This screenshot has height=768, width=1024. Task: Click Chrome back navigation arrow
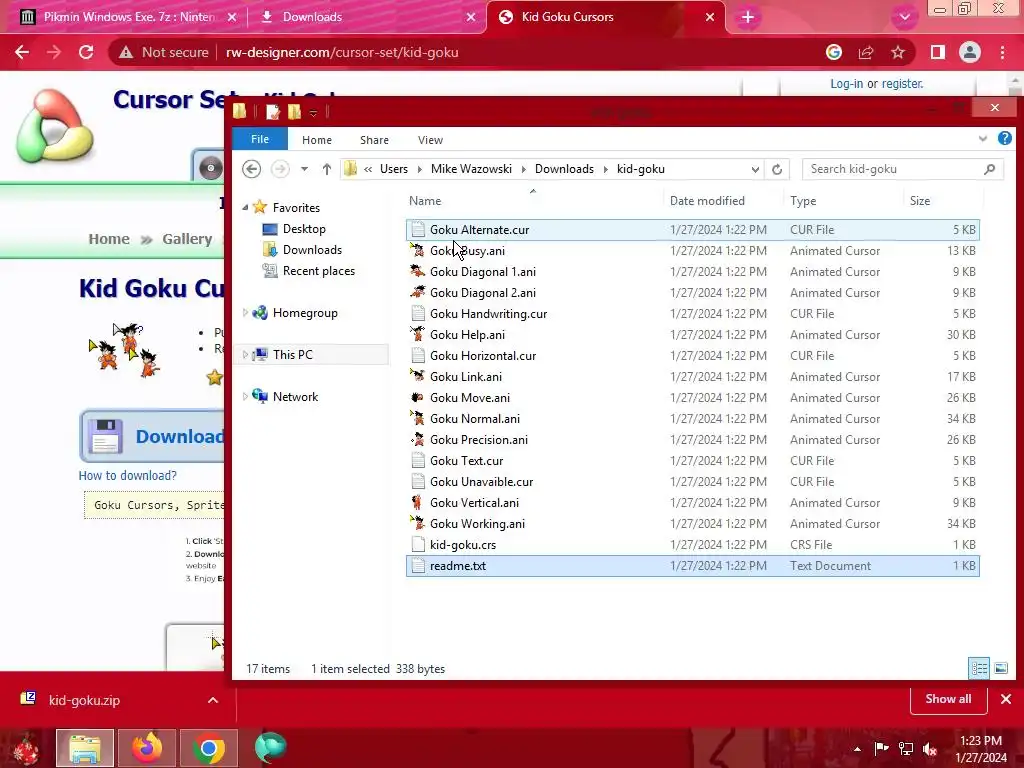[22, 52]
